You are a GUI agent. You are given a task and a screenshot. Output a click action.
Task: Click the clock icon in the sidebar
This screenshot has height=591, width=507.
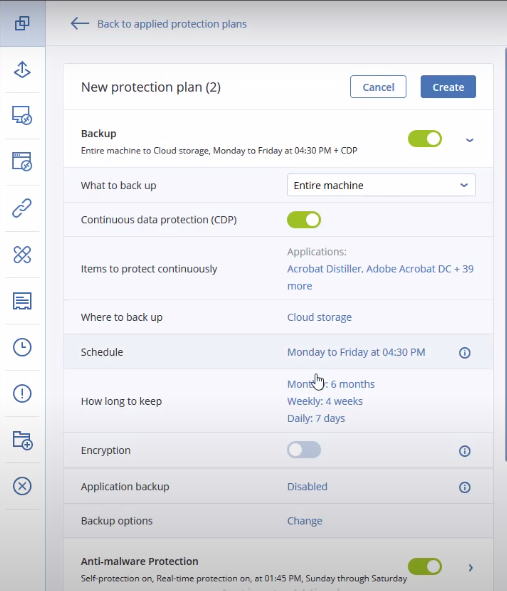point(22,347)
